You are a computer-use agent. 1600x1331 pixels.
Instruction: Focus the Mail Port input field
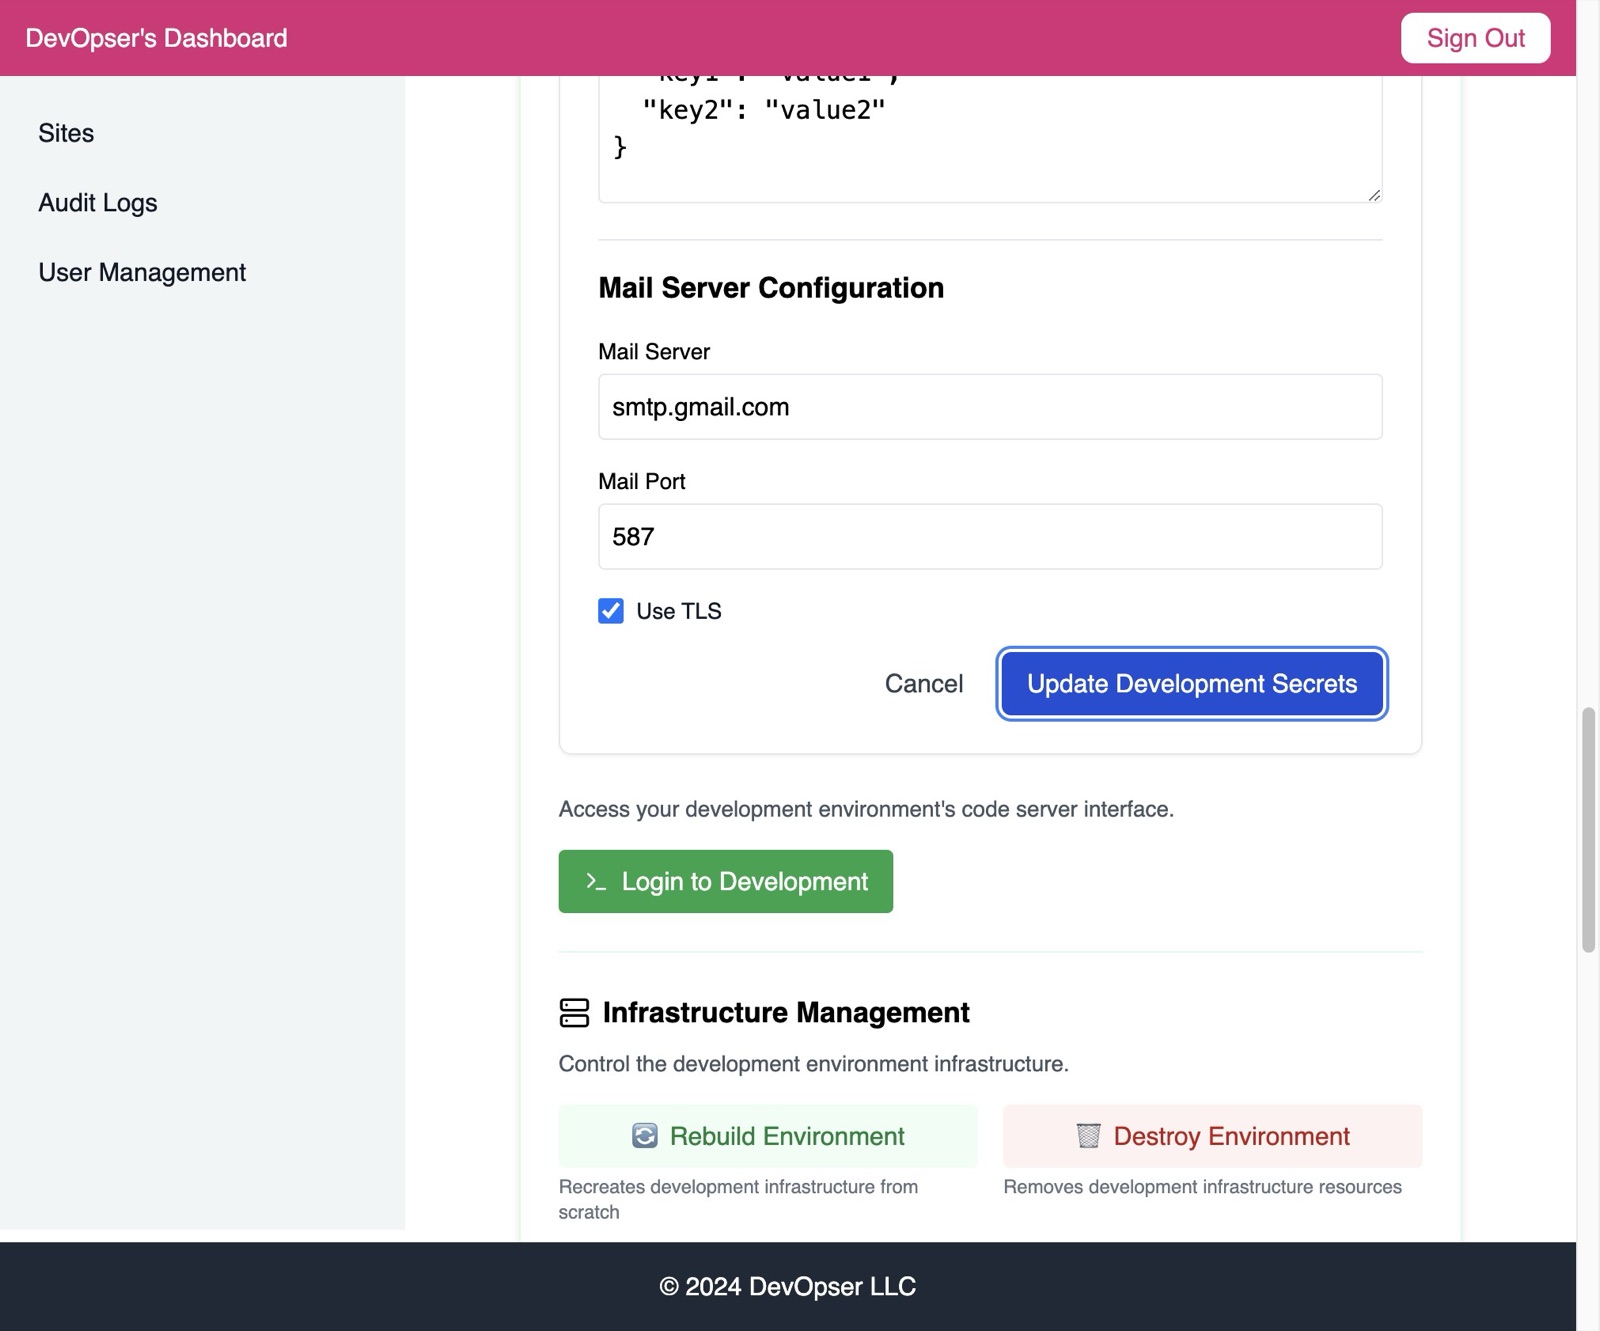(x=990, y=537)
